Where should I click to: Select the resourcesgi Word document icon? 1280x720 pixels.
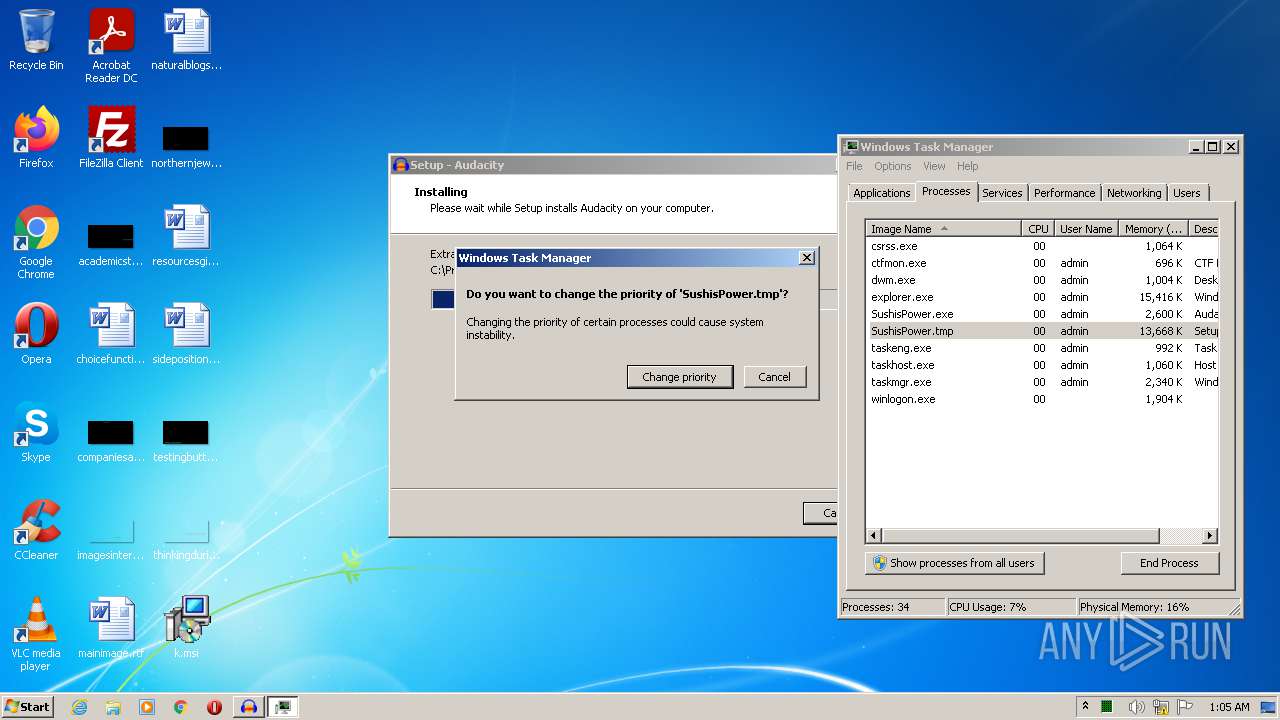pos(186,236)
